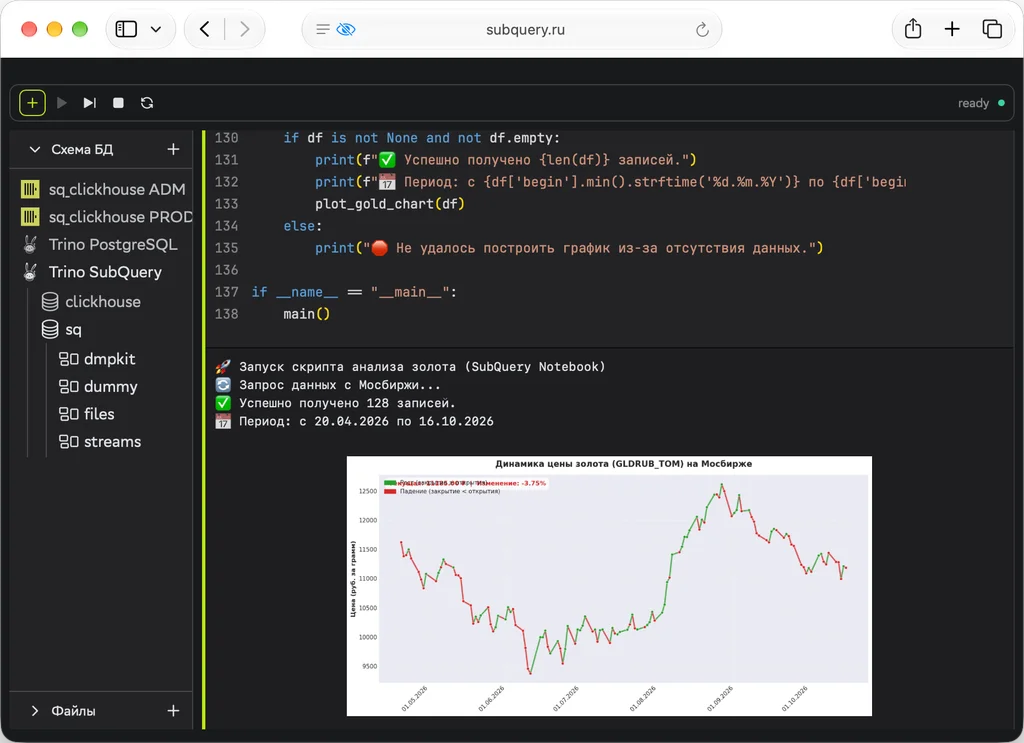Screen dimensions: 1024x743
Task: Open the streams schema
Action: pyautogui.click(x=112, y=442)
